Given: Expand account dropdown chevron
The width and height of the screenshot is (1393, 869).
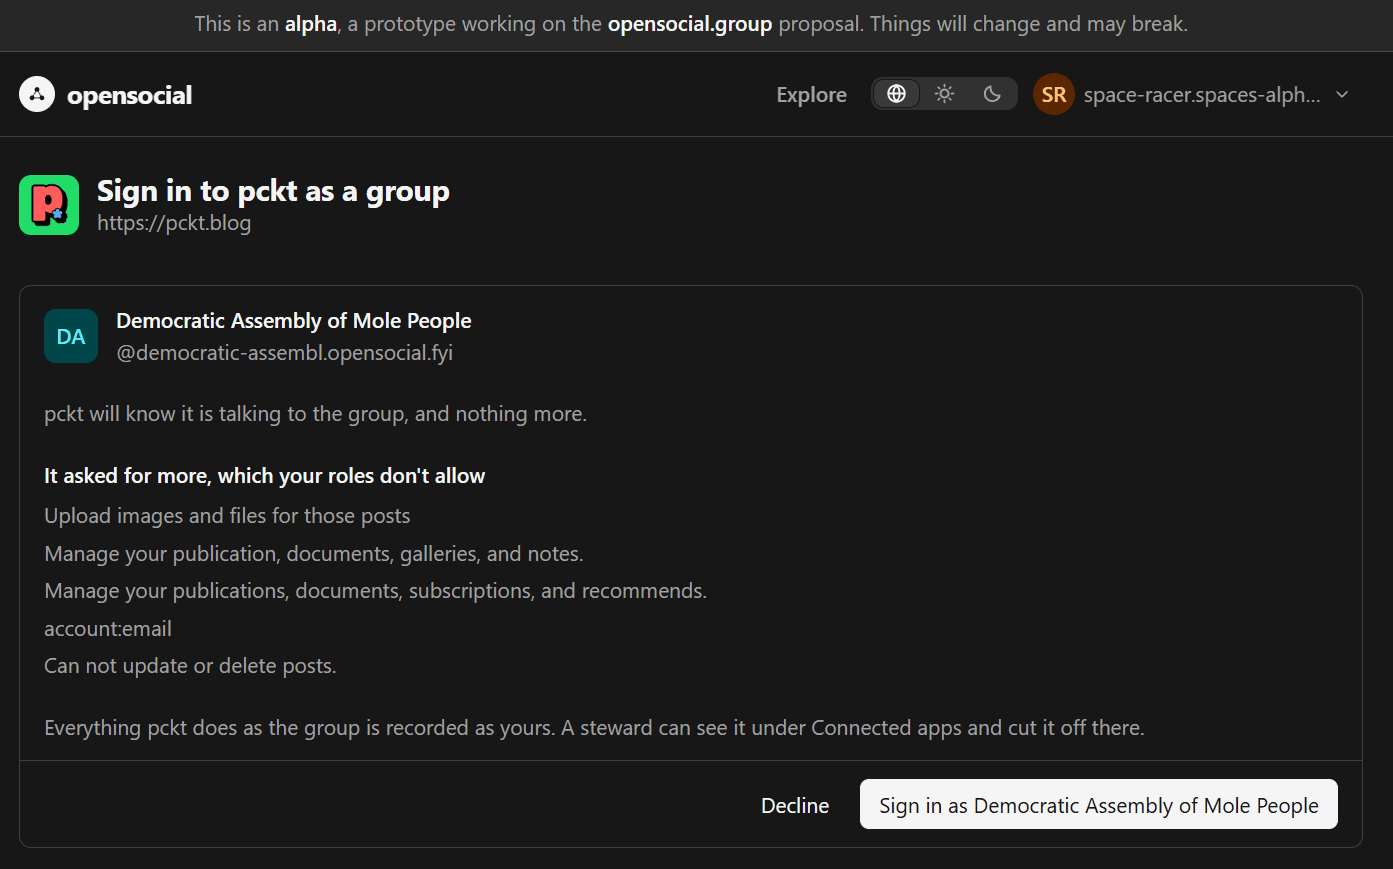Looking at the screenshot, I should pyautogui.click(x=1342, y=94).
